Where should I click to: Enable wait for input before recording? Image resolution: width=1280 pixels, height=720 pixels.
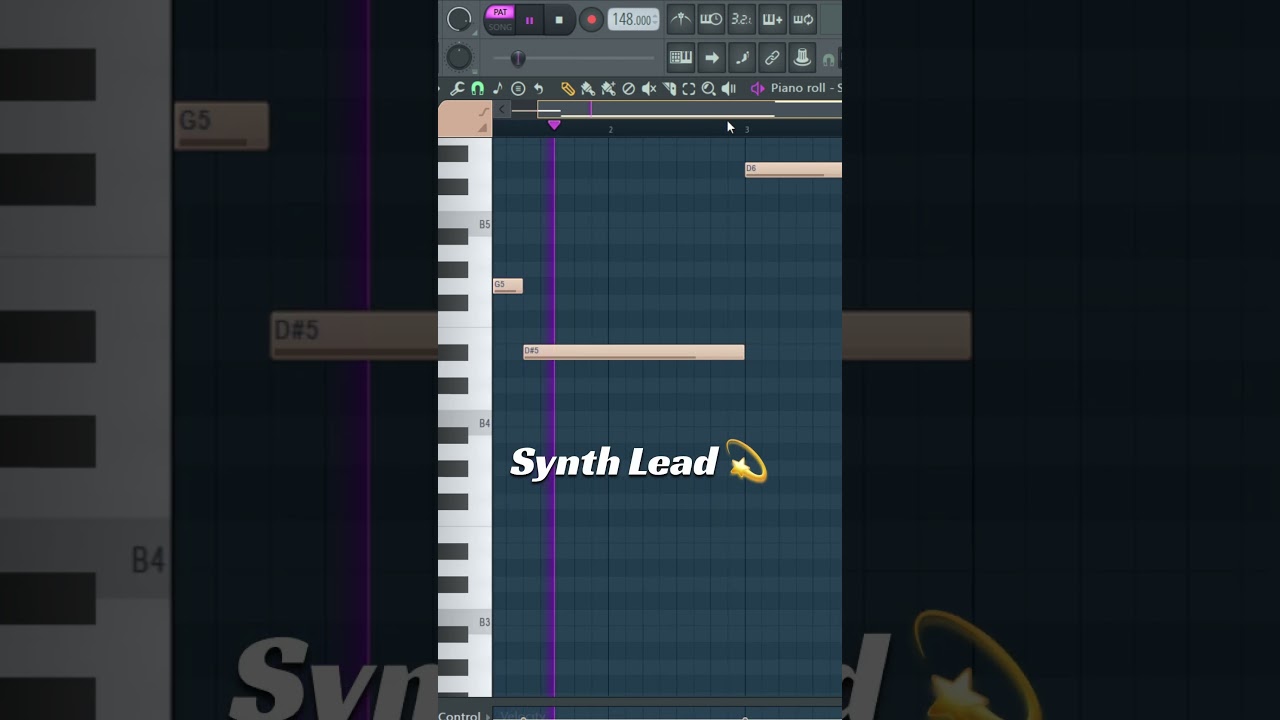point(711,19)
